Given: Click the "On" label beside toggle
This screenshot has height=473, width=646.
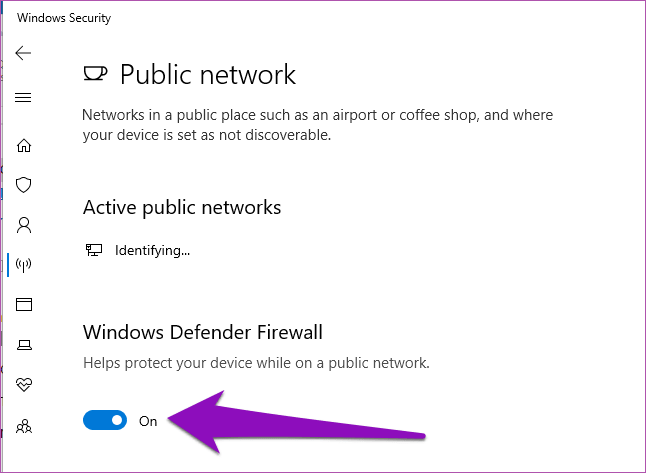Looking at the screenshot, I should click(x=148, y=421).
